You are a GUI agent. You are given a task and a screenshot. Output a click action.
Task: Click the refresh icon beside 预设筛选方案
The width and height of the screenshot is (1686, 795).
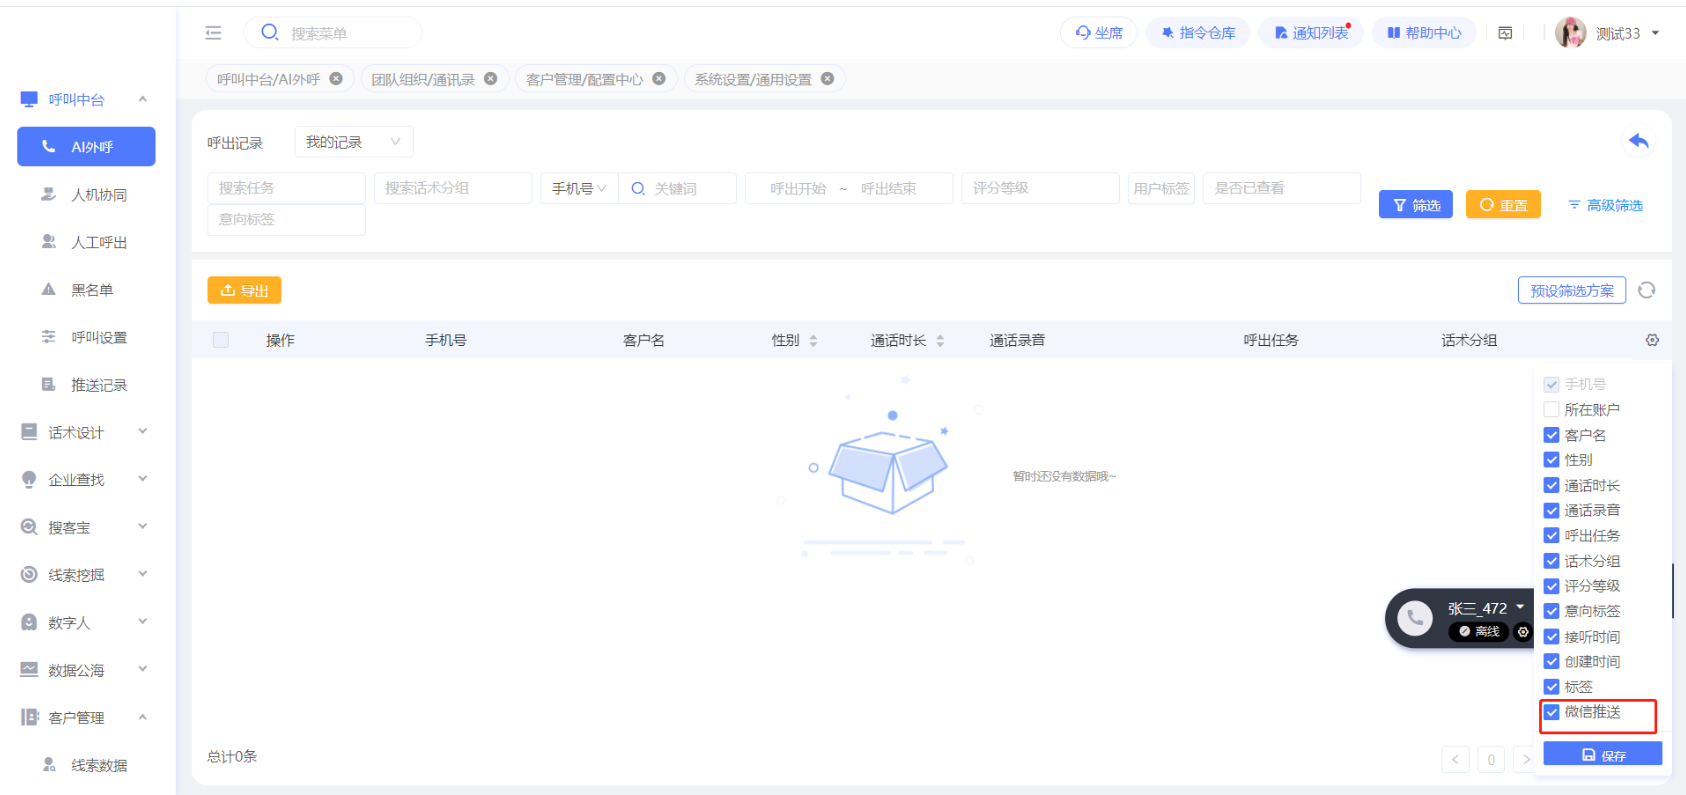1646,290
